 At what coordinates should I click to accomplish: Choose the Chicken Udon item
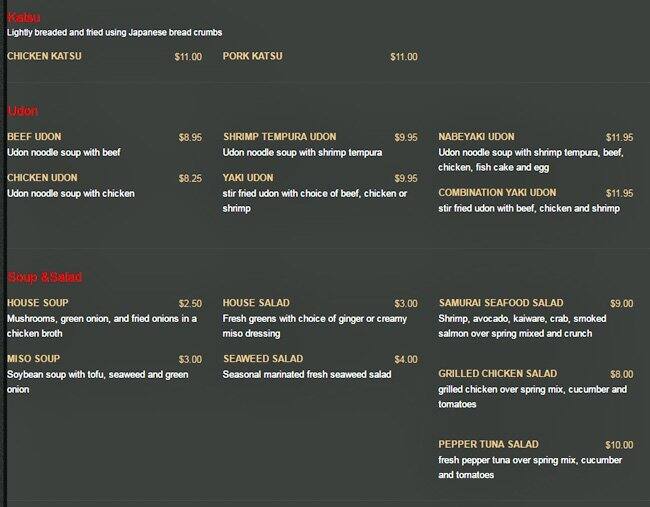(41, 178)
